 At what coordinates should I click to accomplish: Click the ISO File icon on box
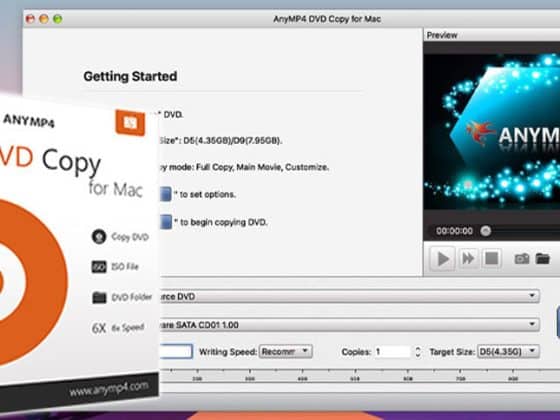tap(99, 266)
